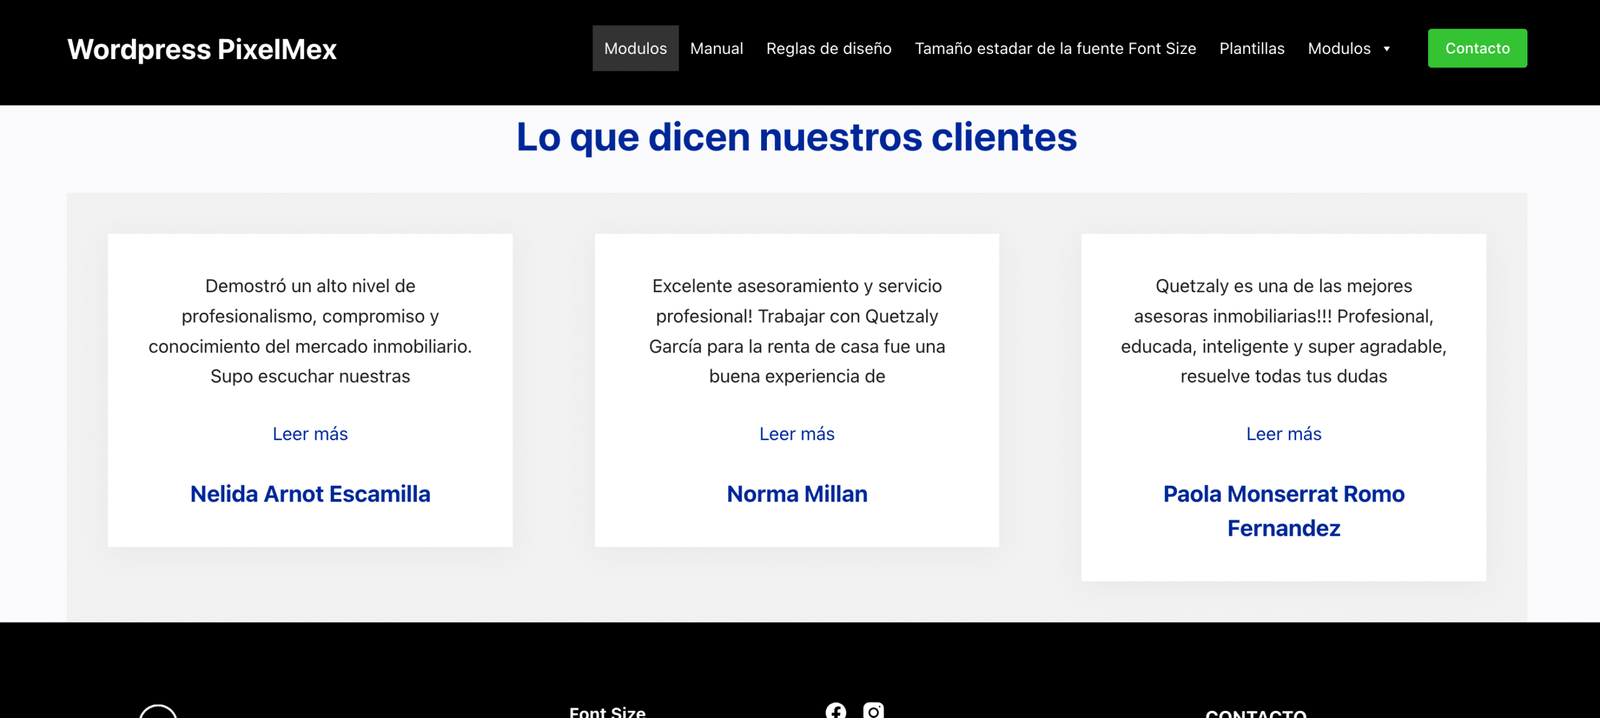Click the Font Size footer heading
Screen dimensions: 1600x718
click(x=607, y=712)
